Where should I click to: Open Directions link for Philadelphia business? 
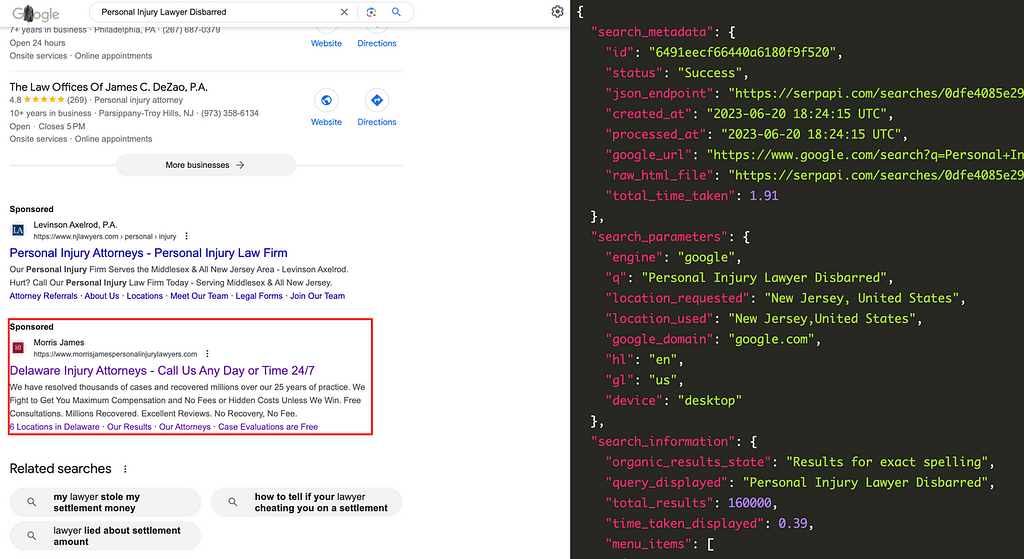coord(377,43)
